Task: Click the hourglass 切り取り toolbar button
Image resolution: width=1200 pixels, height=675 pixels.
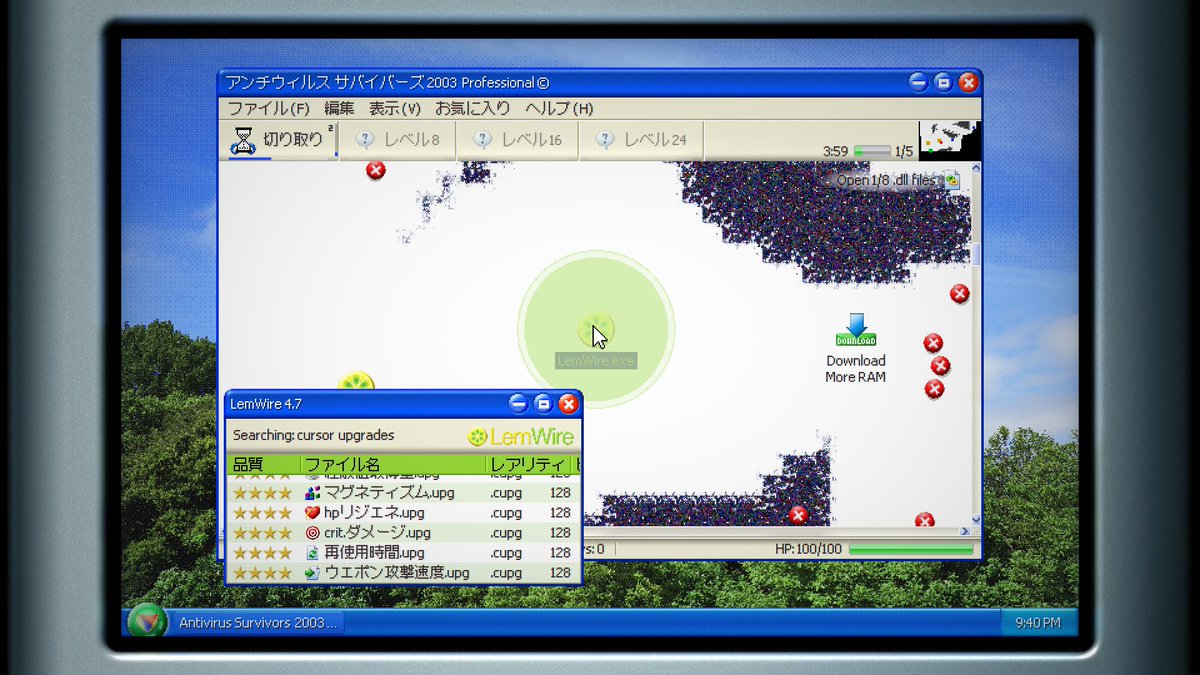Action: tap(279, 140)
